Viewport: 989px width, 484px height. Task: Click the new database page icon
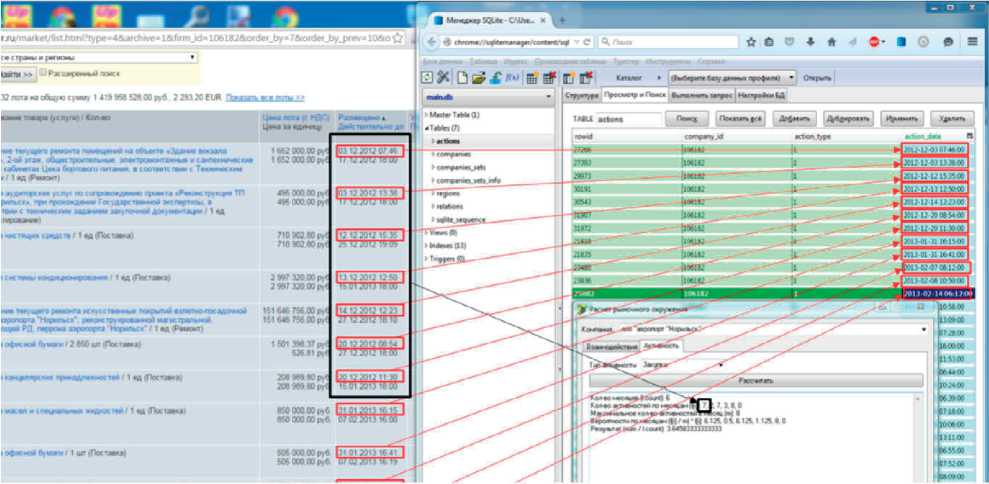462,78
